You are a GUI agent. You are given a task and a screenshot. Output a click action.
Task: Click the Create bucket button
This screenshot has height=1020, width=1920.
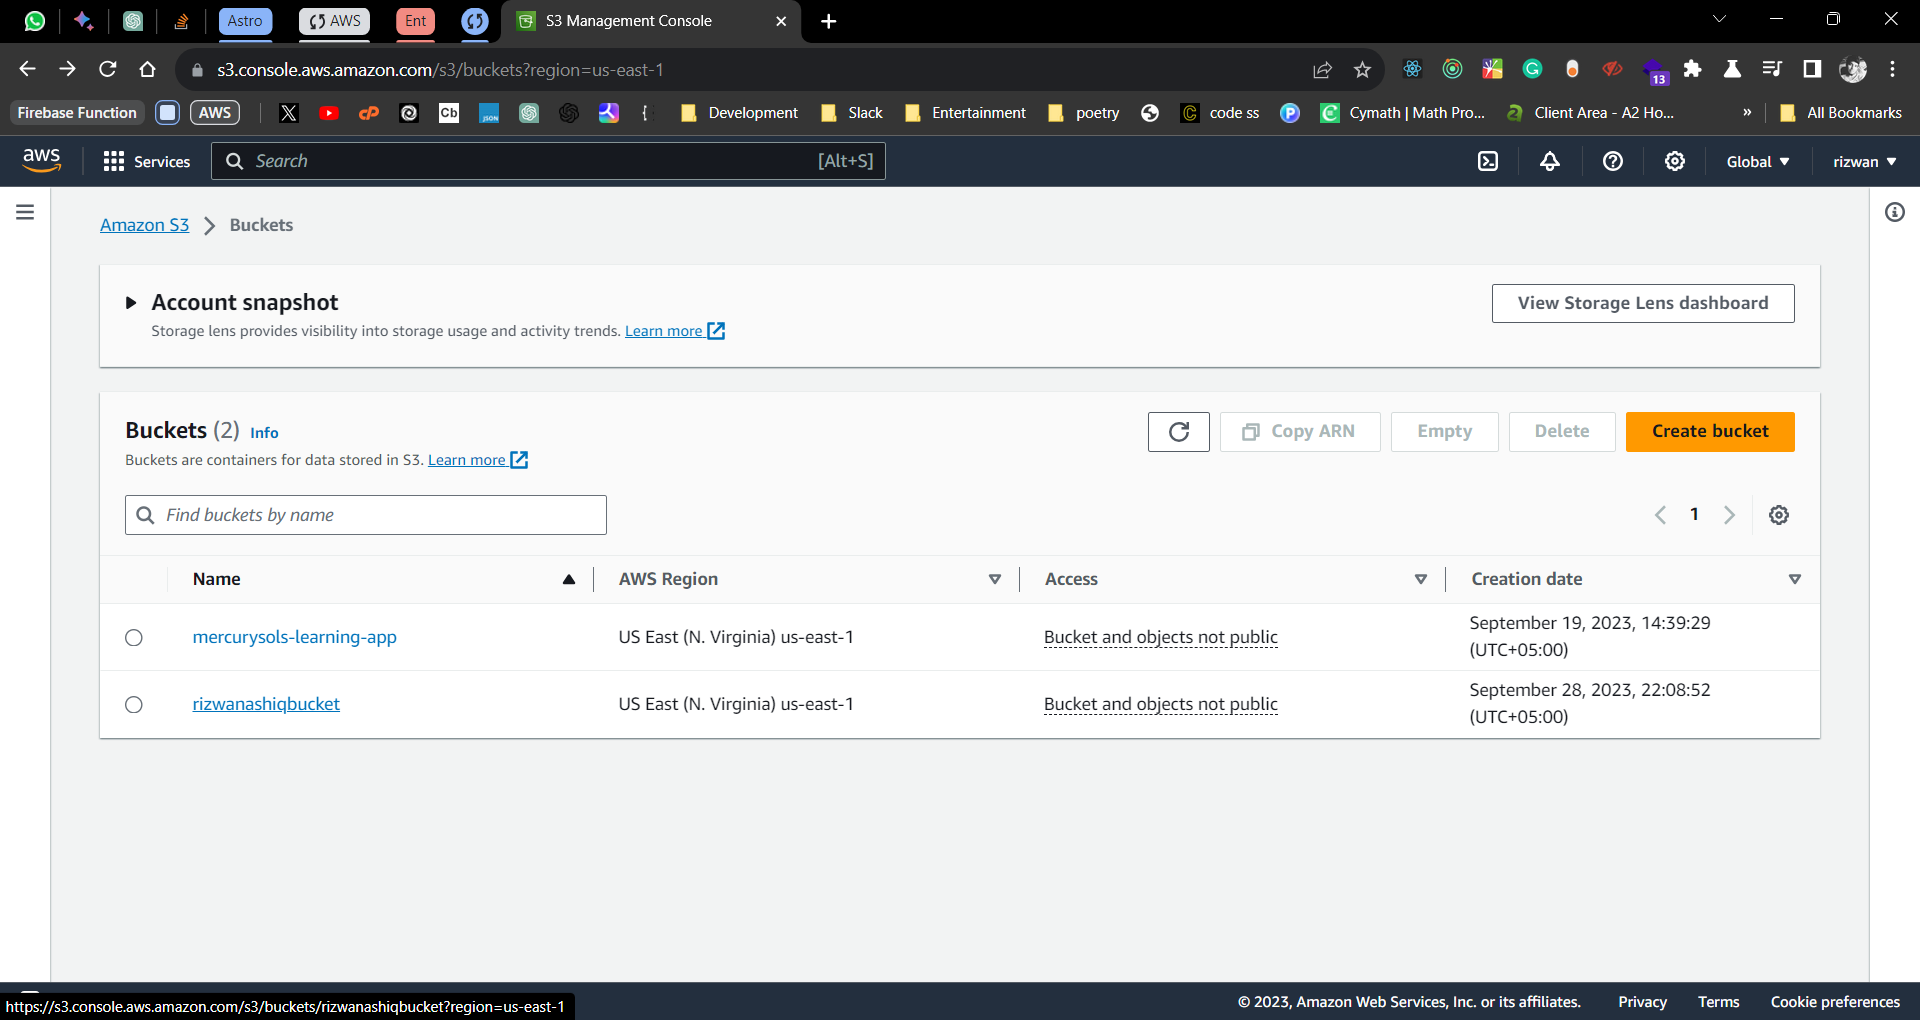pyautogui.click(x=1710, y=432)
